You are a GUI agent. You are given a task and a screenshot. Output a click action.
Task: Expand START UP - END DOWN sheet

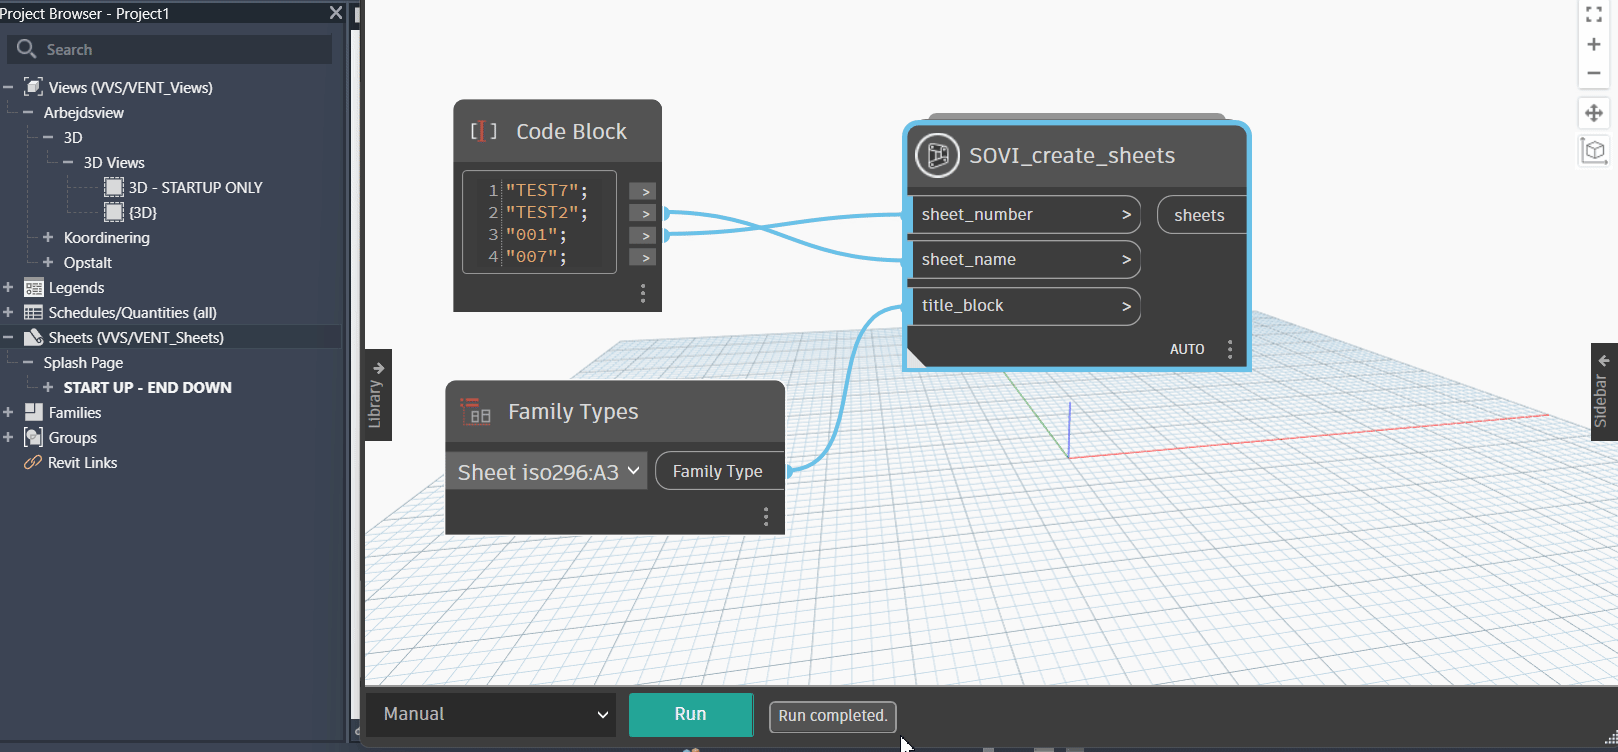[48, 387]
